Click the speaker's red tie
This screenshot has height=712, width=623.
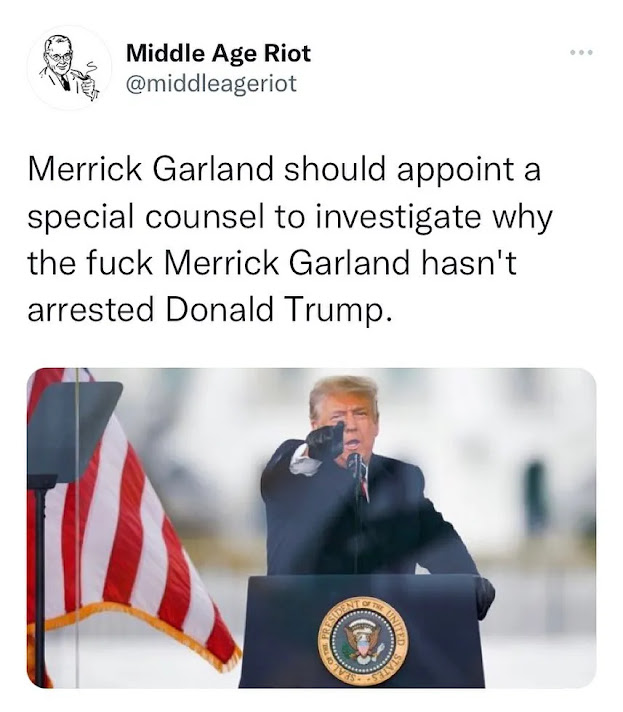coord(365,485)
